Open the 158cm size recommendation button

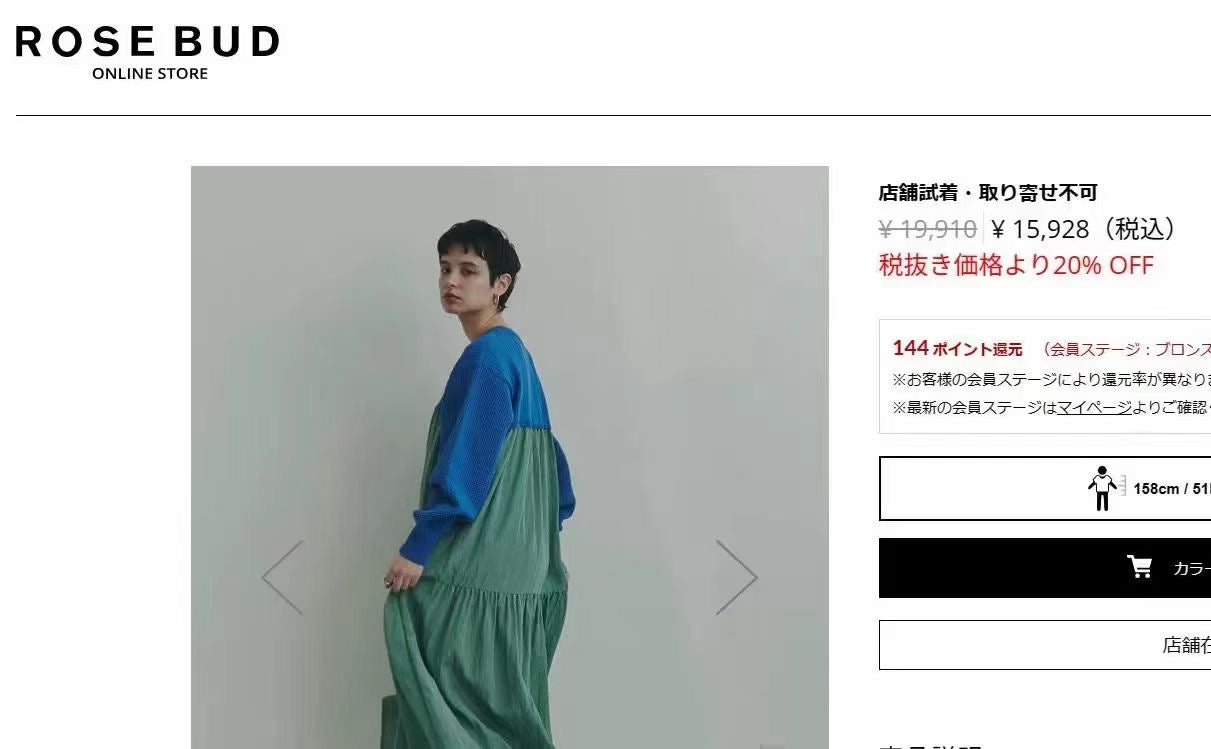(x=1045, y=488)
